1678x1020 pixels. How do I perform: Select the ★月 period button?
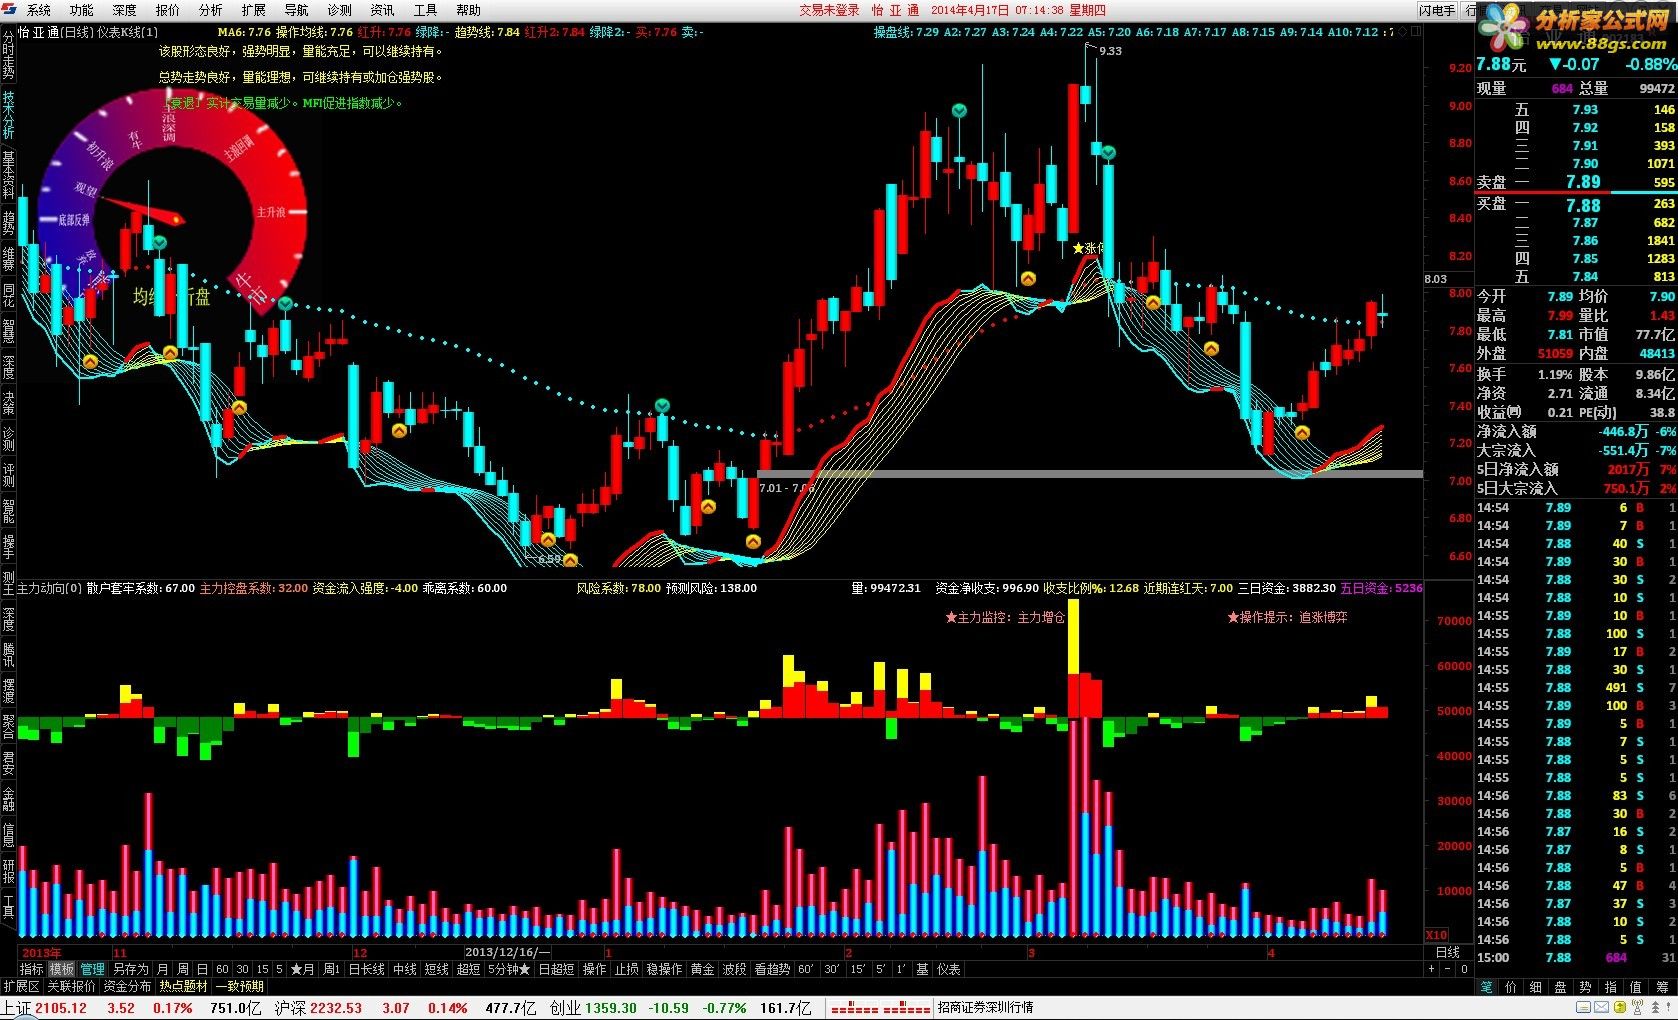[302, 969]
